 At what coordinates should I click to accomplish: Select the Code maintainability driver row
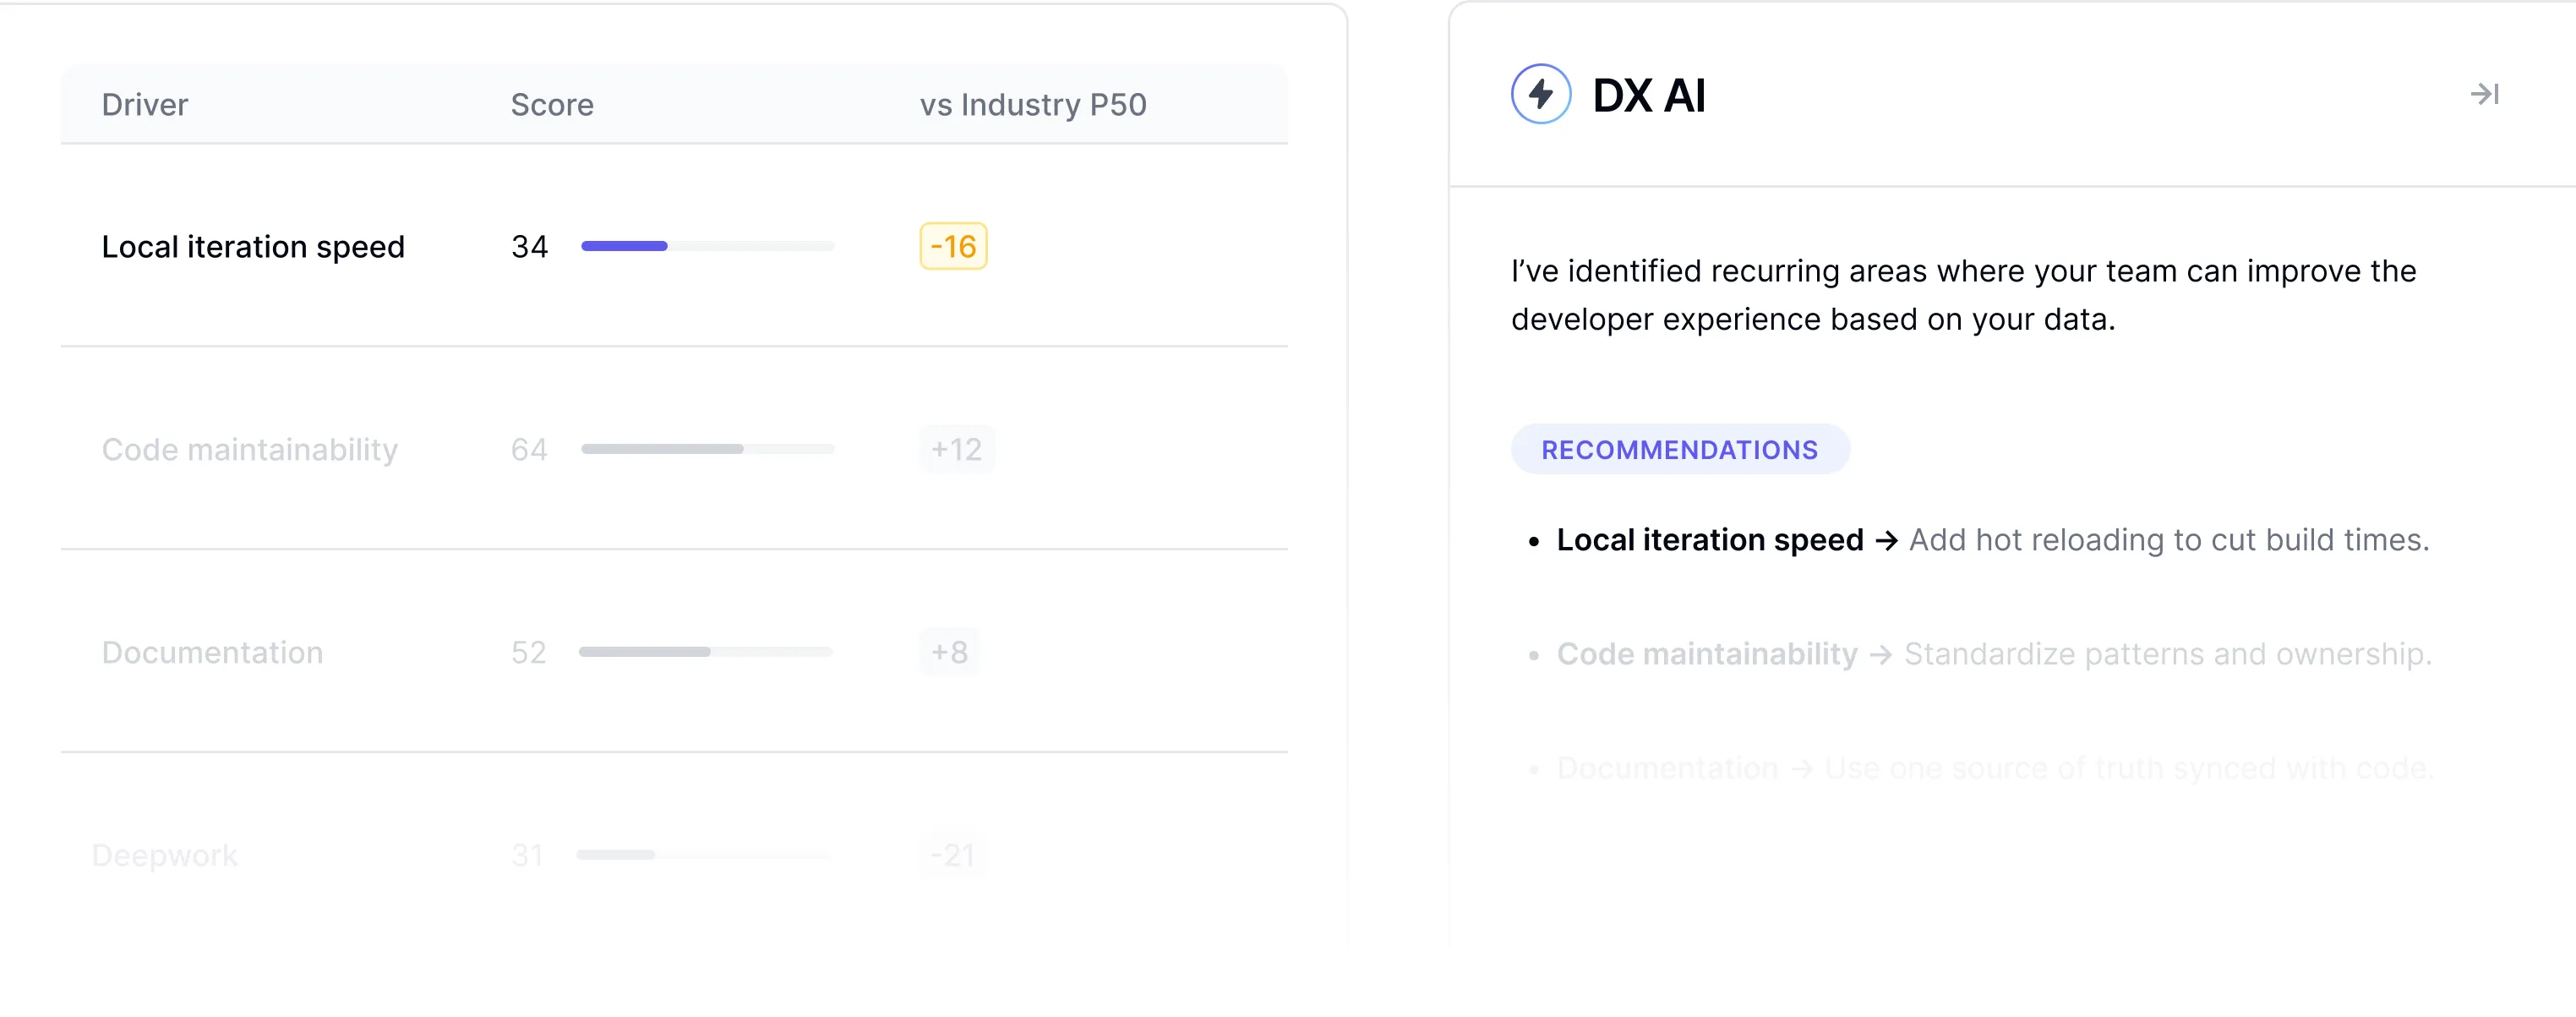click(249, 450)
